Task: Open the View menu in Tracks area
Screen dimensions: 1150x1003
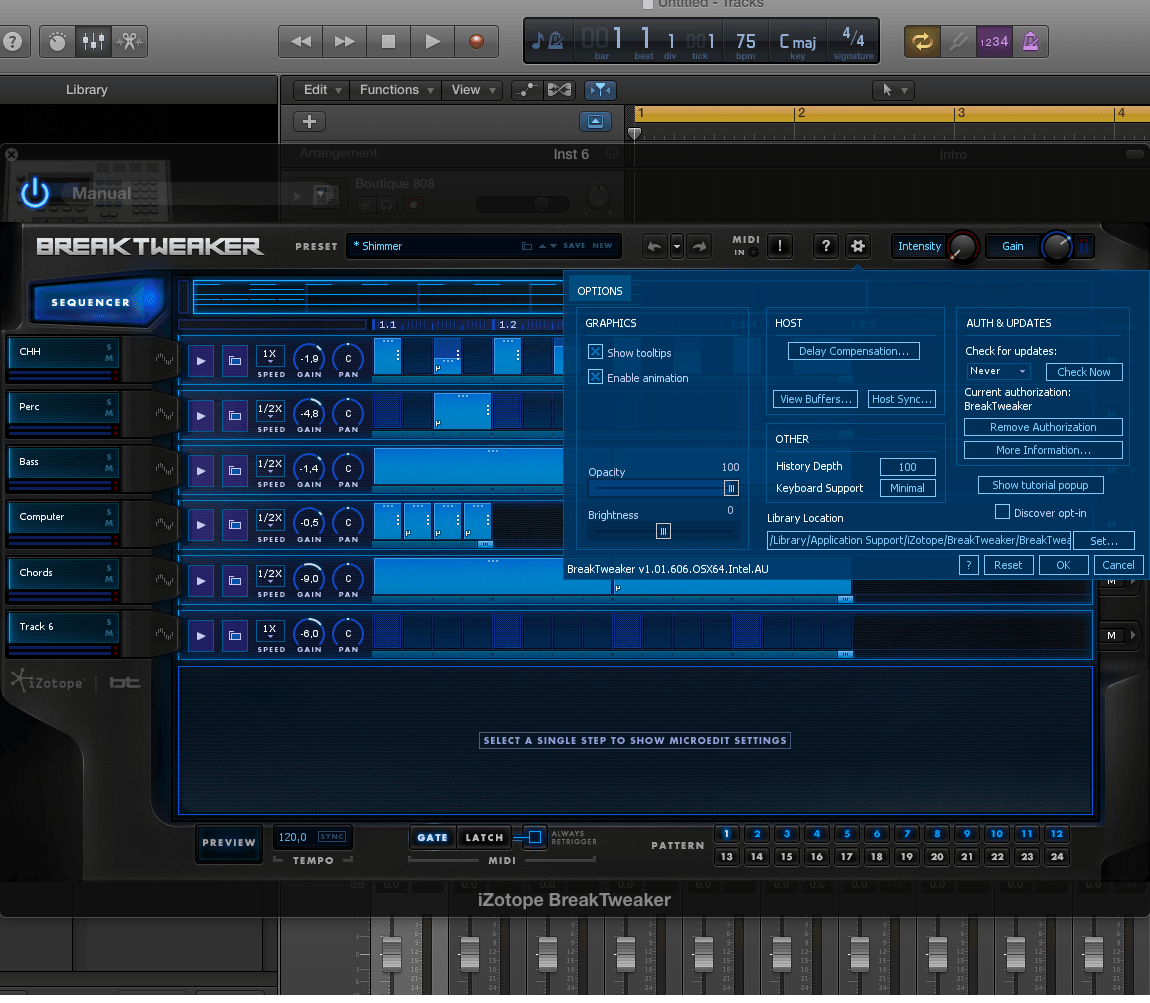Action: point(473,89)
